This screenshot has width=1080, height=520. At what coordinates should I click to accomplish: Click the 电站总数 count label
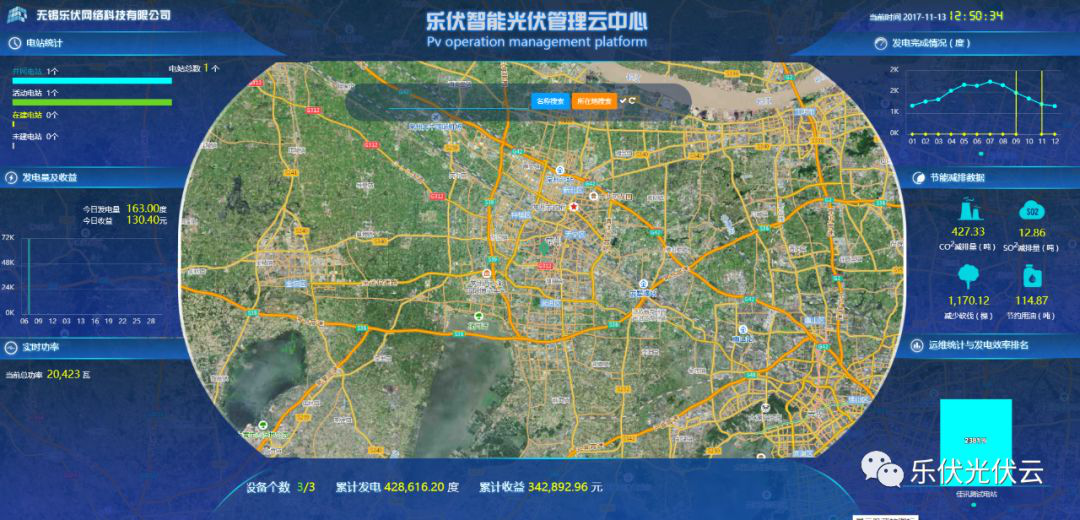(x=194, y=68)
